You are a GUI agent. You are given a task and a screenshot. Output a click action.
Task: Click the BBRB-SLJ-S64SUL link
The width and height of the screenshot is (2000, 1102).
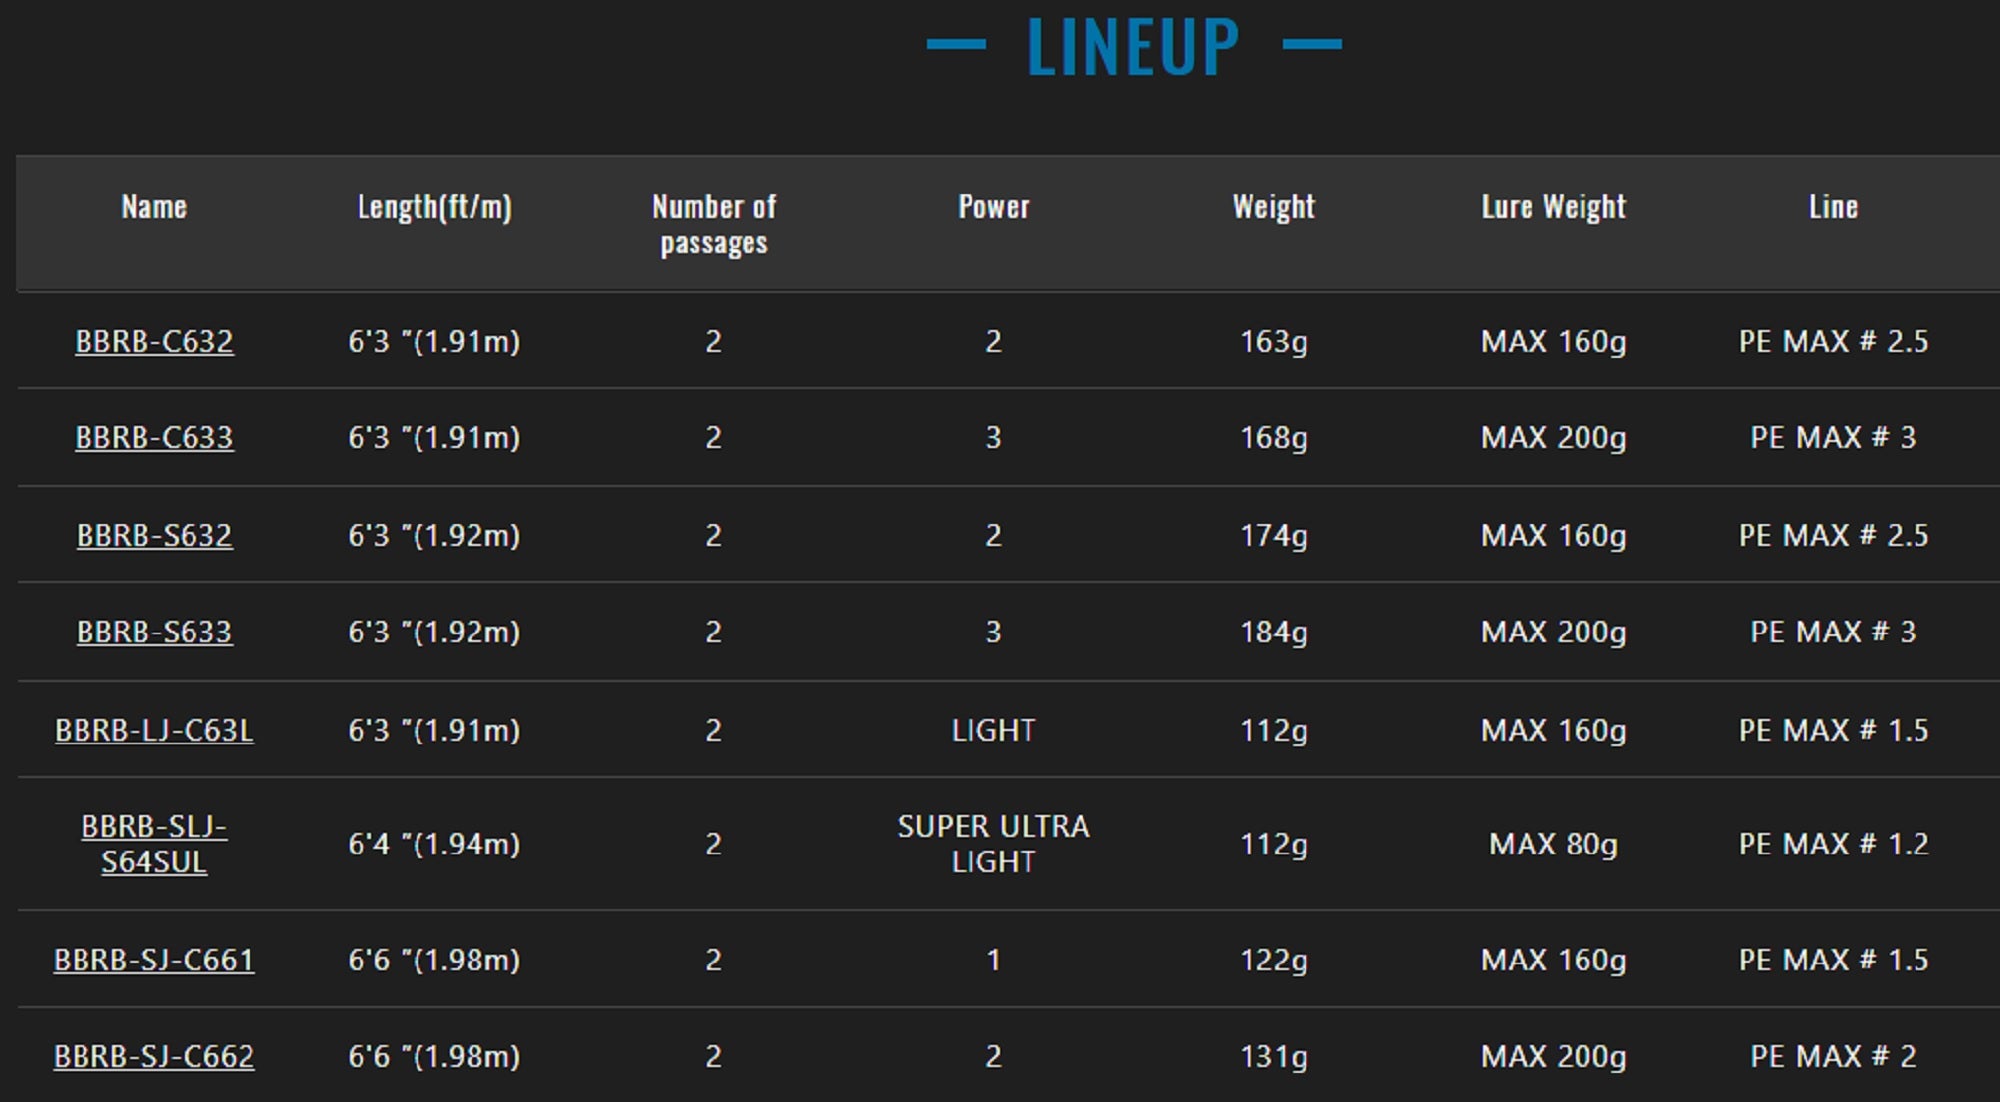[x=154, y=844]
